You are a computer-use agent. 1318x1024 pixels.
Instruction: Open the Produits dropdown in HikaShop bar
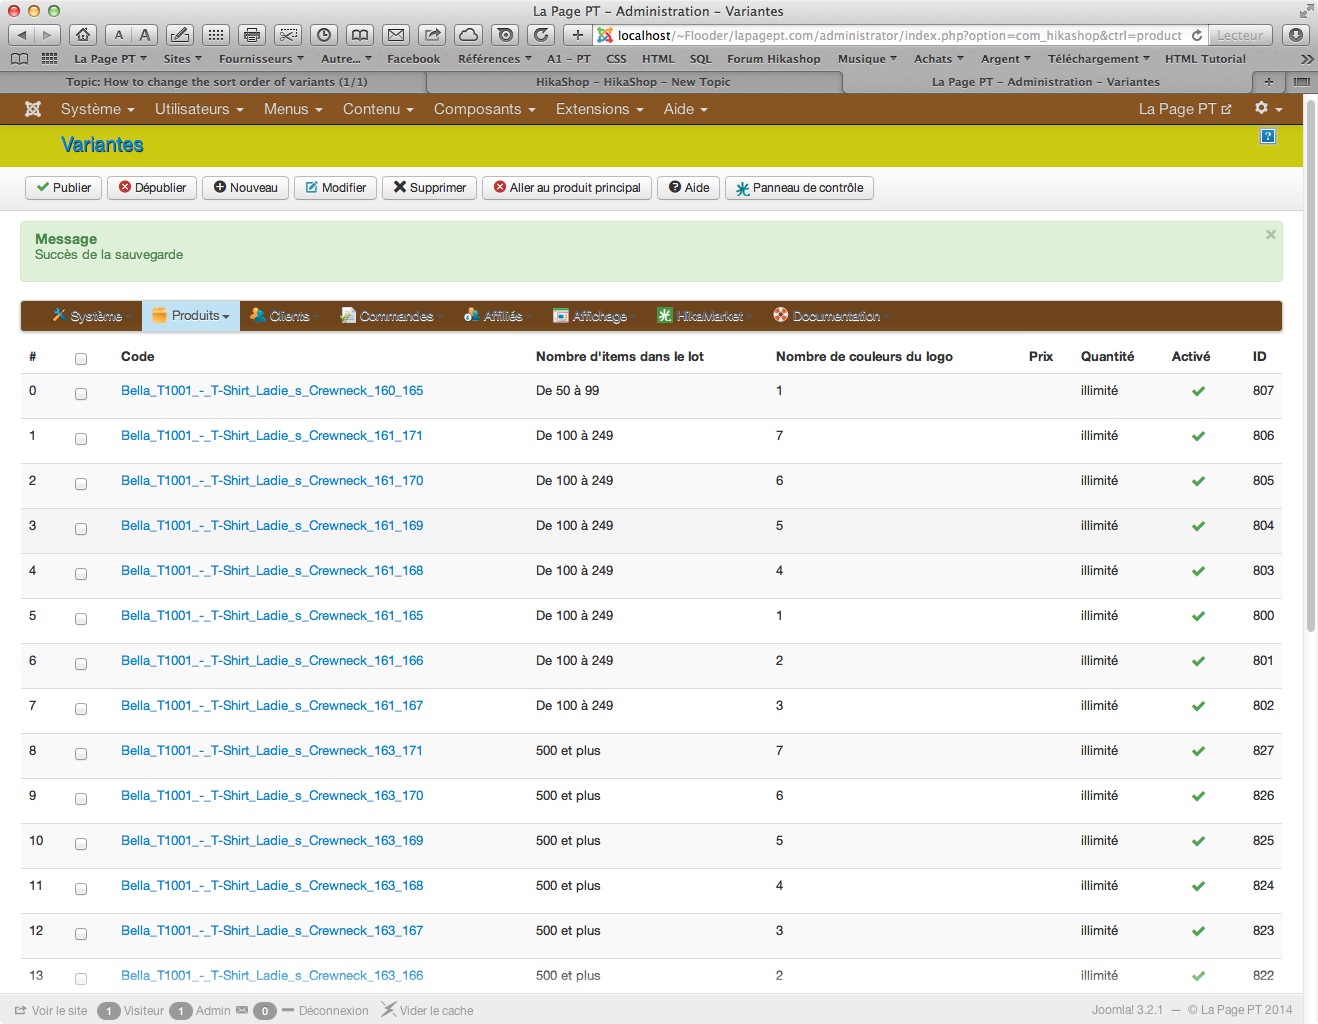(190, 316)
